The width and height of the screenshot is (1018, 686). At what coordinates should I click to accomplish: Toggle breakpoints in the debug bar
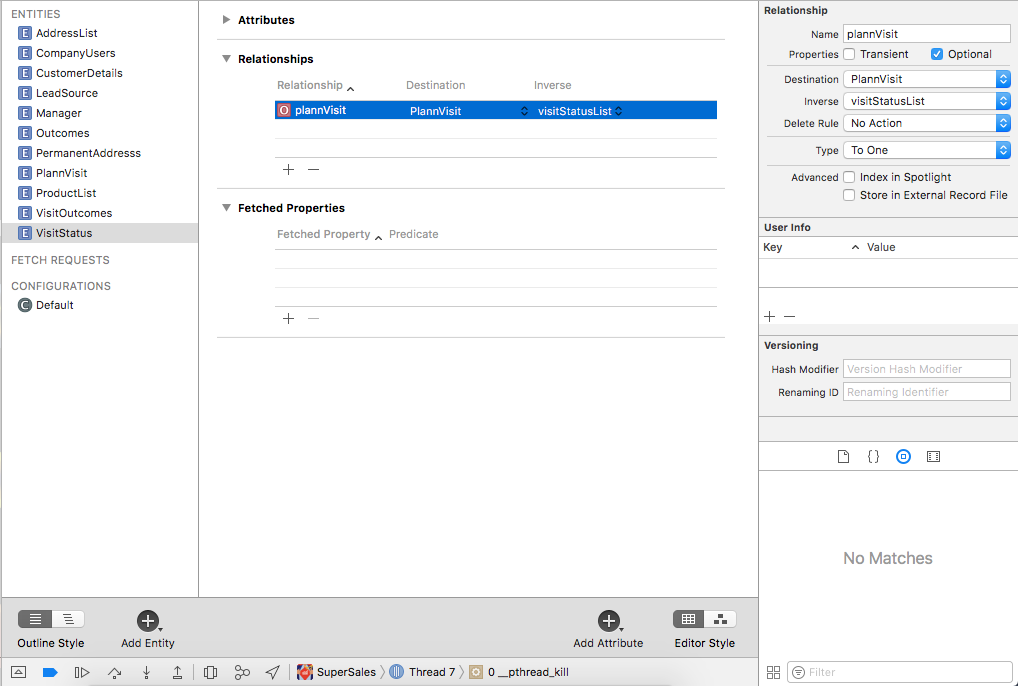pos(50,672)
